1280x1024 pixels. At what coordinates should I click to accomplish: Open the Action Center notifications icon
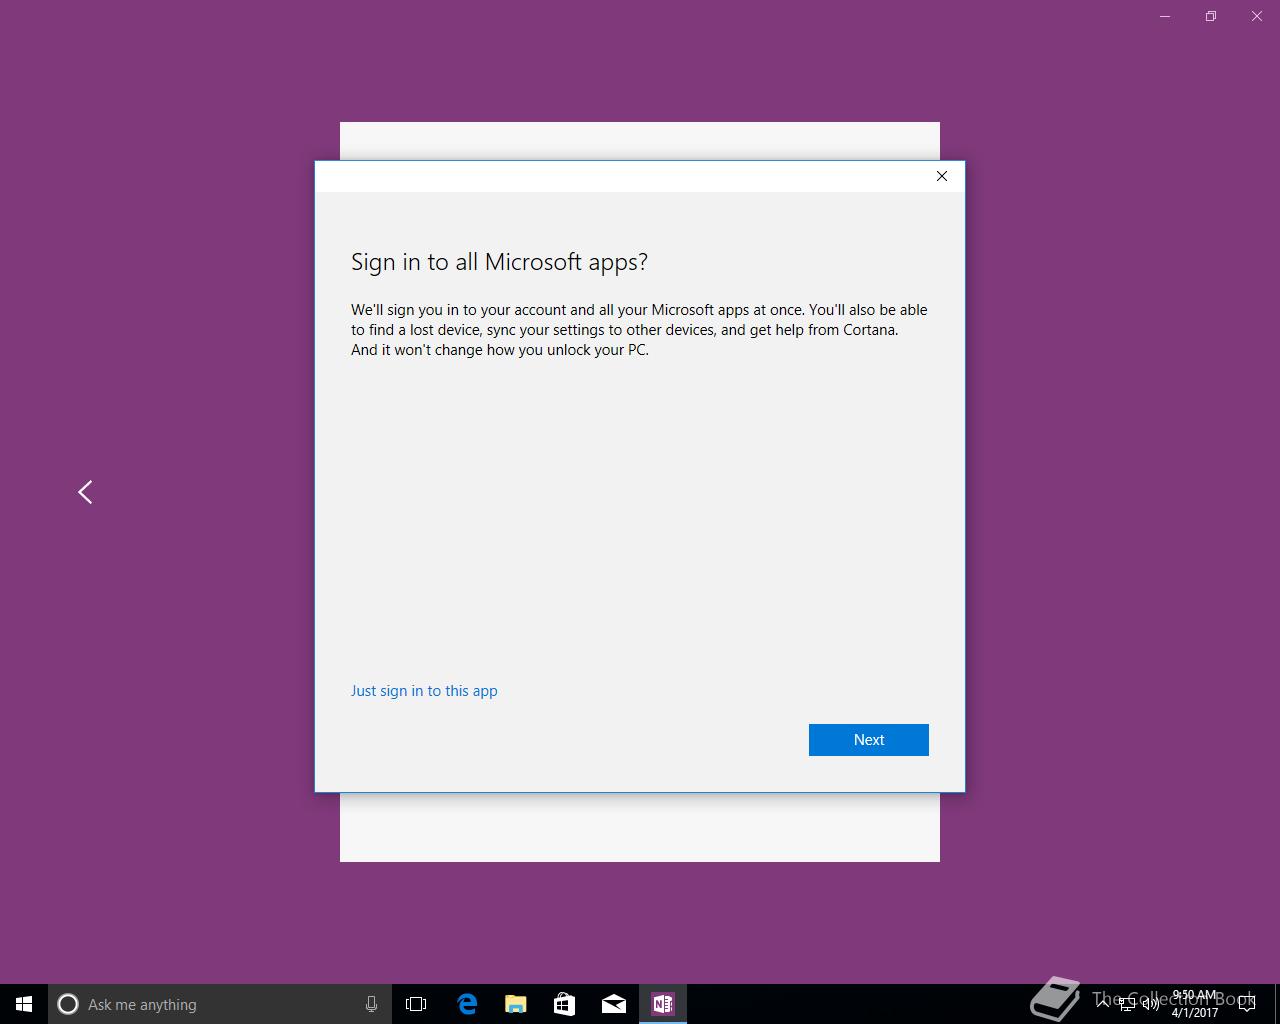pyautogui.click(x=1247, y=1004)
